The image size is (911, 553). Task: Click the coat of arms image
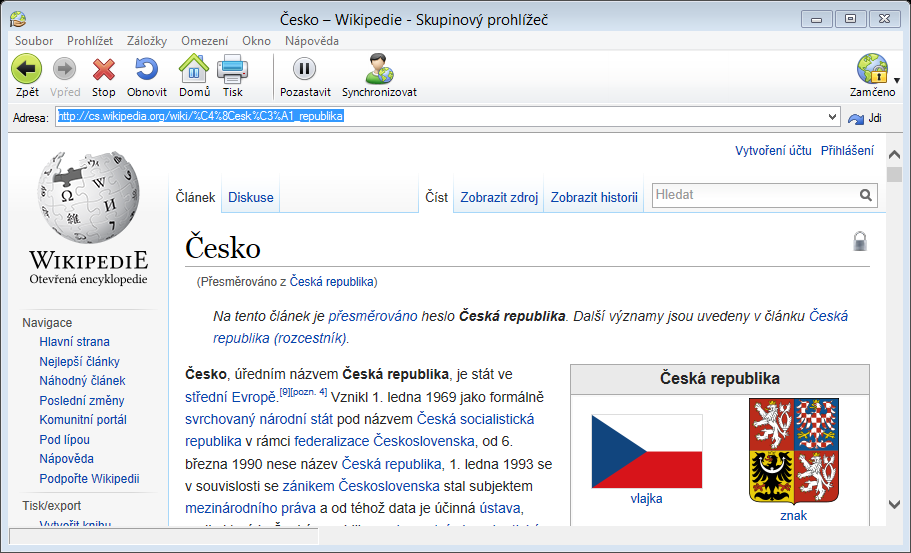pos(794,451)
